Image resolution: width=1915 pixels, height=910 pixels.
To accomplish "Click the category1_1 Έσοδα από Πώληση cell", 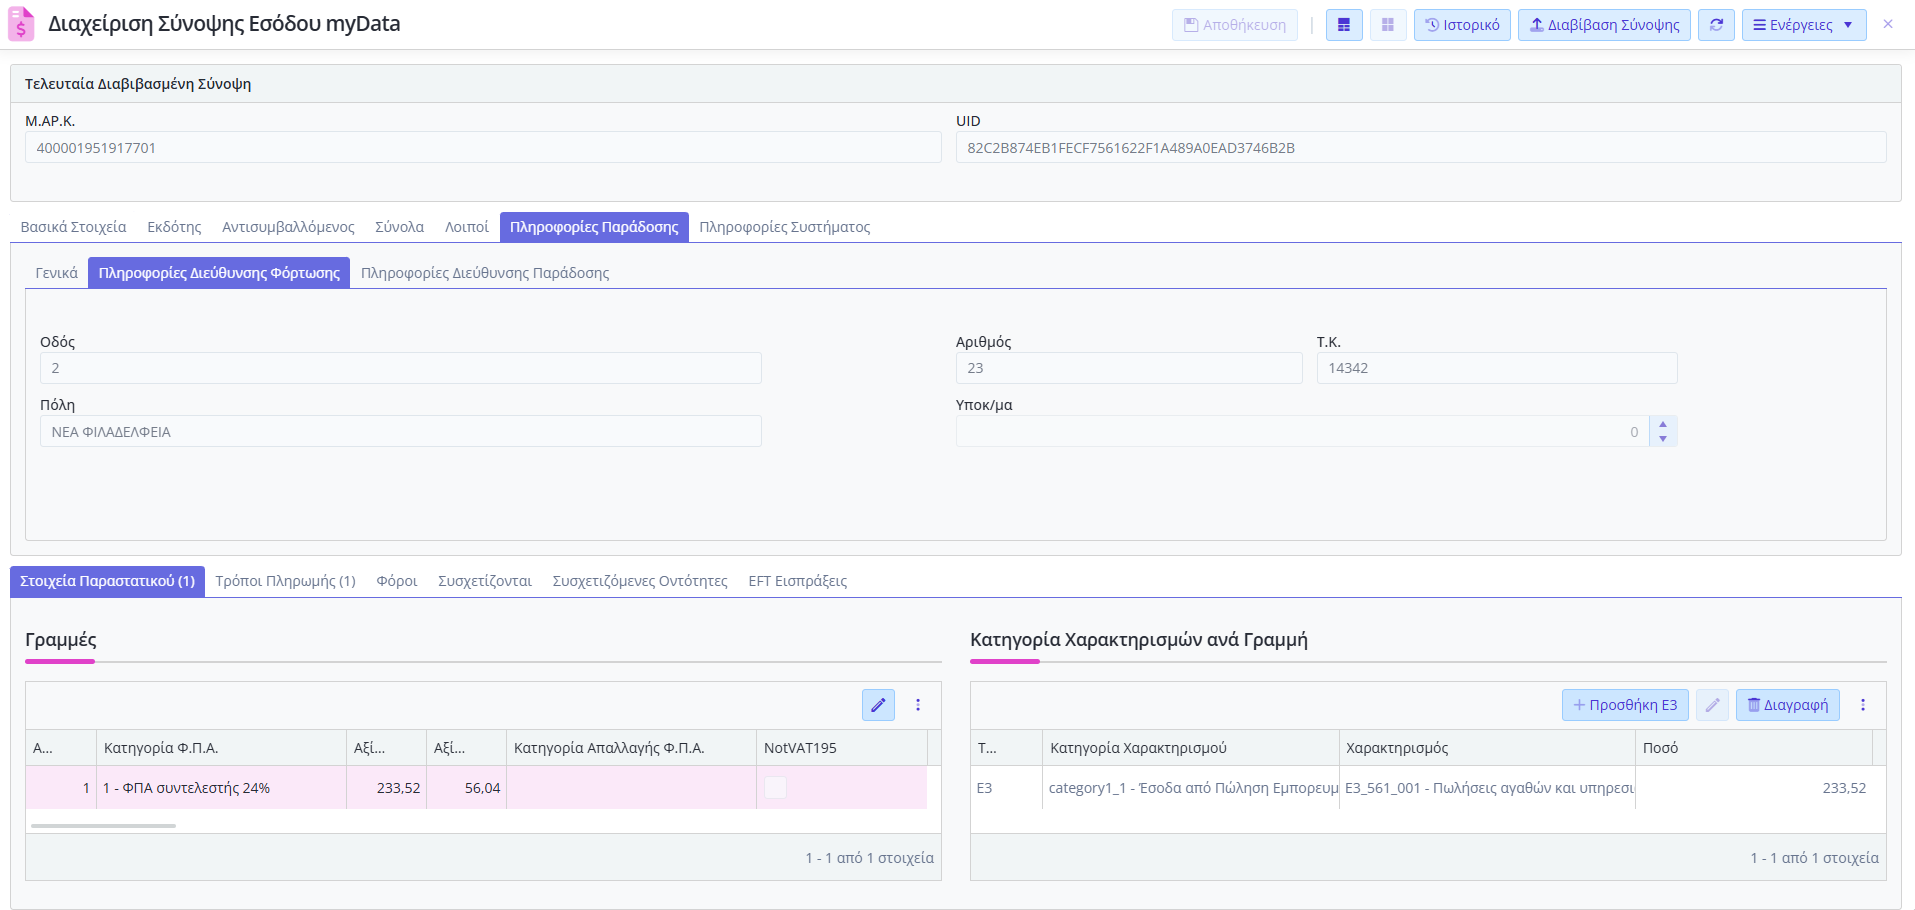I will pyautogui.click(x=1190, y=788).
